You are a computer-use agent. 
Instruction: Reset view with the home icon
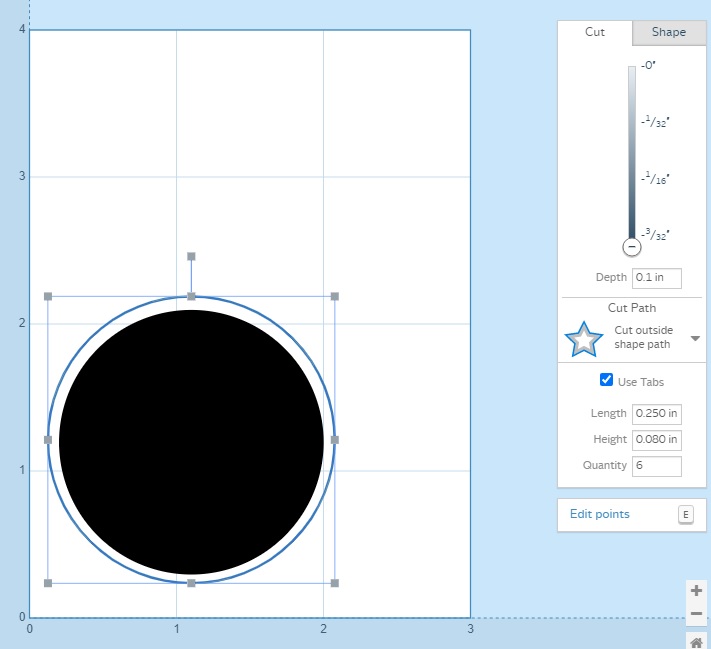click(697, 641)
